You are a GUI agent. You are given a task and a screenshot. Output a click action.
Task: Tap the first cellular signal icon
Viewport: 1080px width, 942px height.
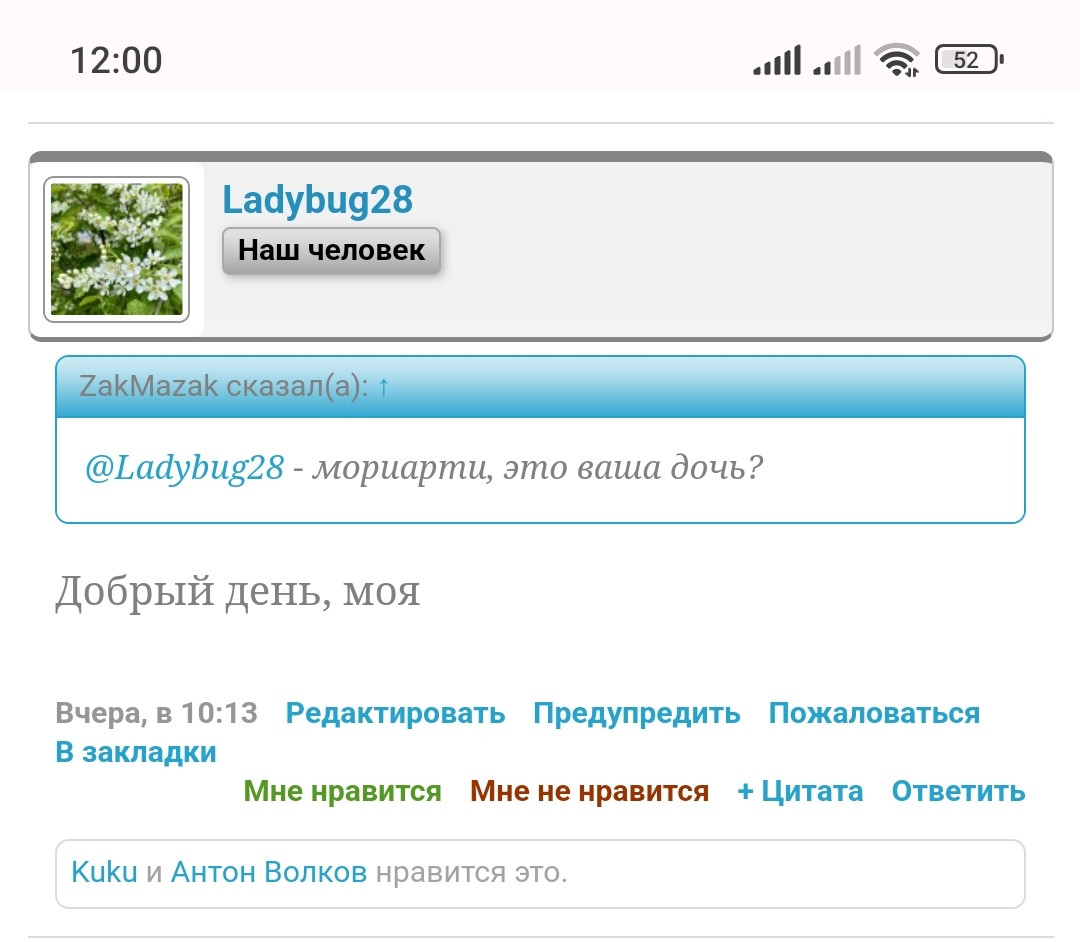click(x=777, y=59)
